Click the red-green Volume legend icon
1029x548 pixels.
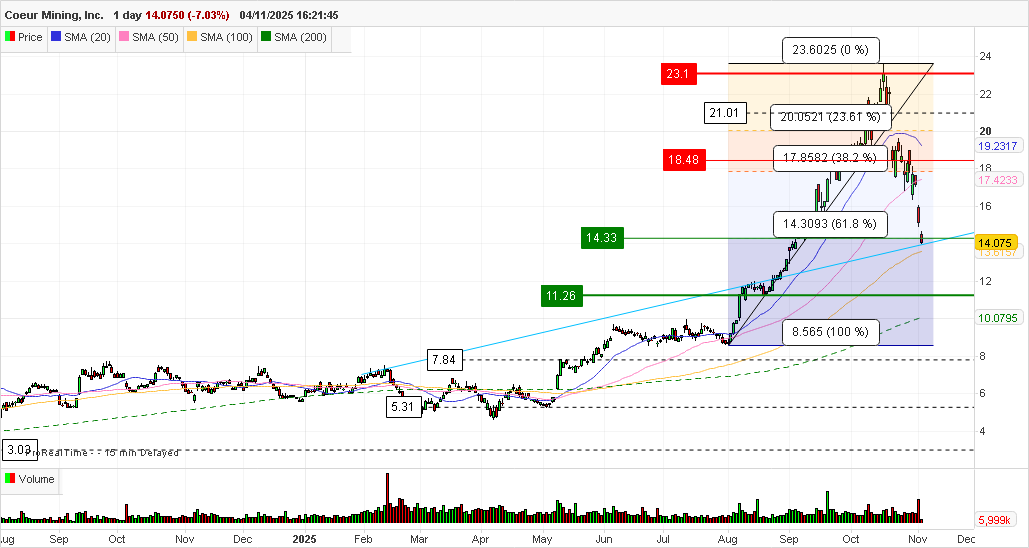click(10, 479)
